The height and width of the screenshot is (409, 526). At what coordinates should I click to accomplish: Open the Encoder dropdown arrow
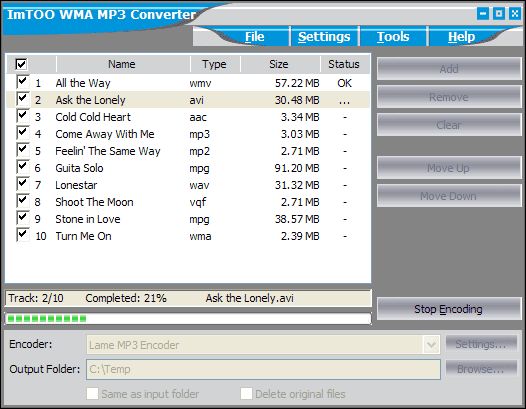click(x=431, y=345)
